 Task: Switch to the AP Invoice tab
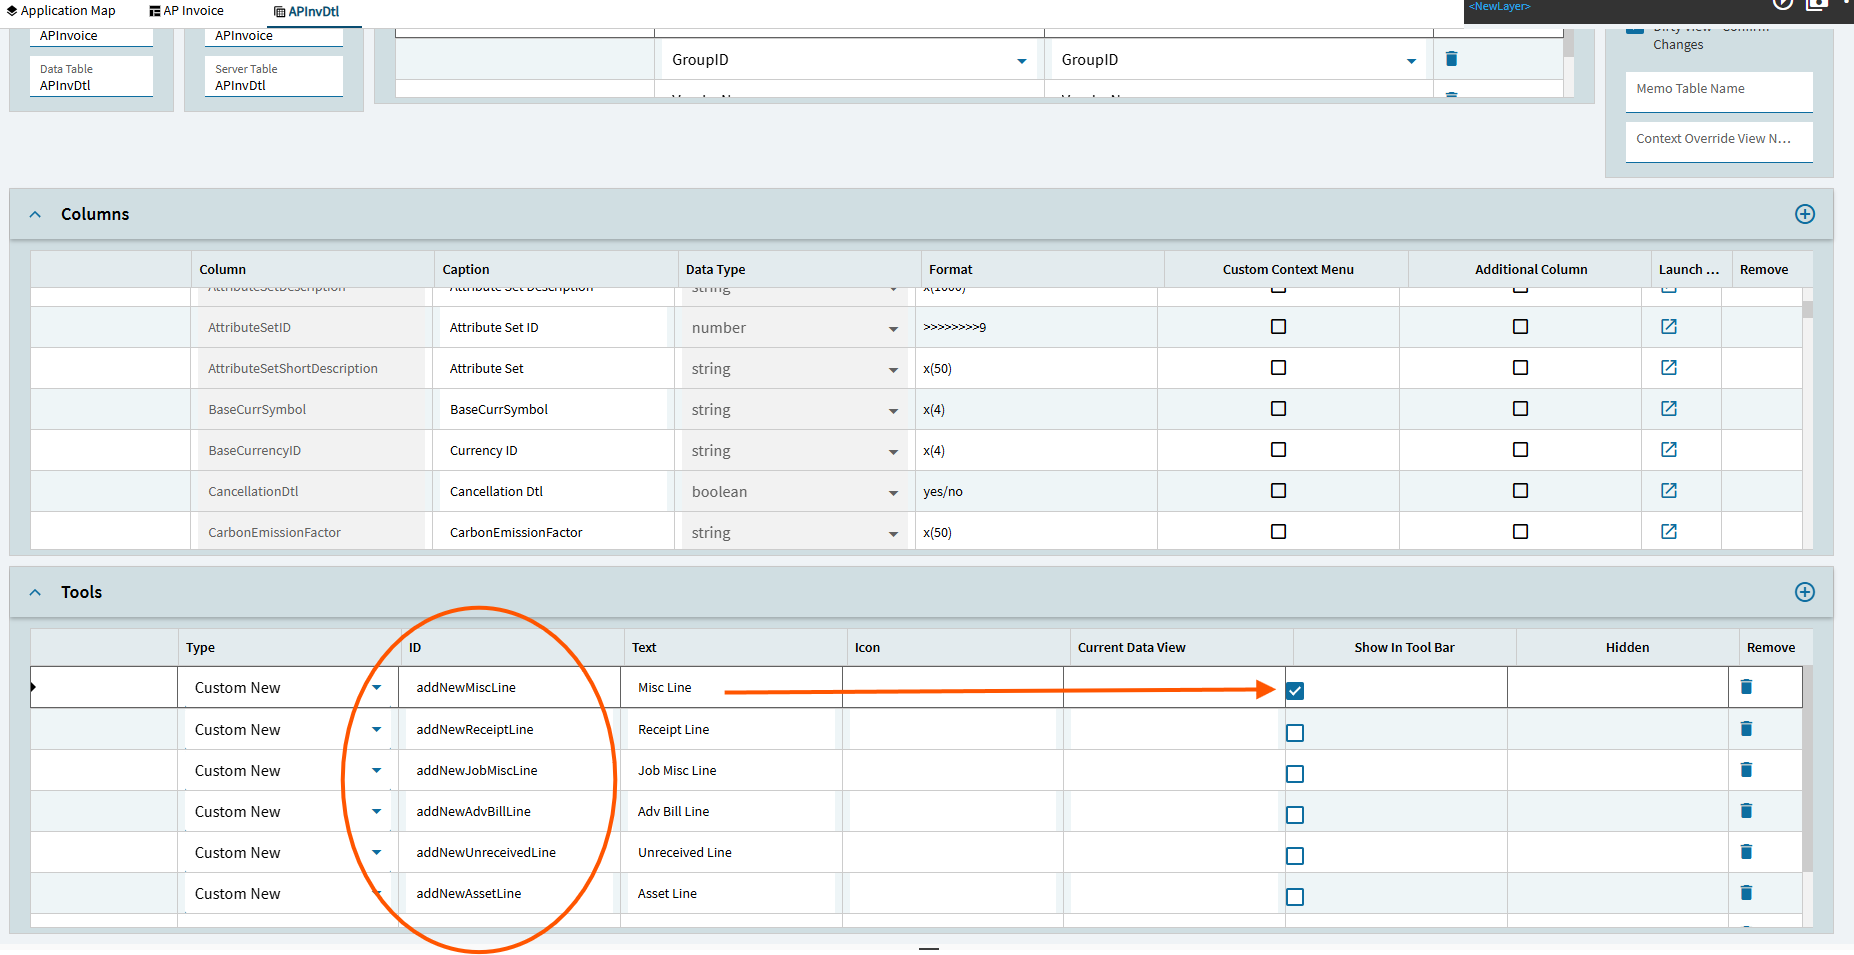tap(186, 11)
